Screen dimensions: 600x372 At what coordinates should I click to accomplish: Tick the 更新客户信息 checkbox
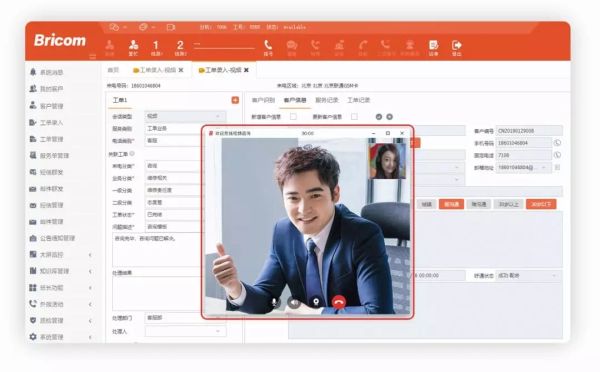(354, 117)
